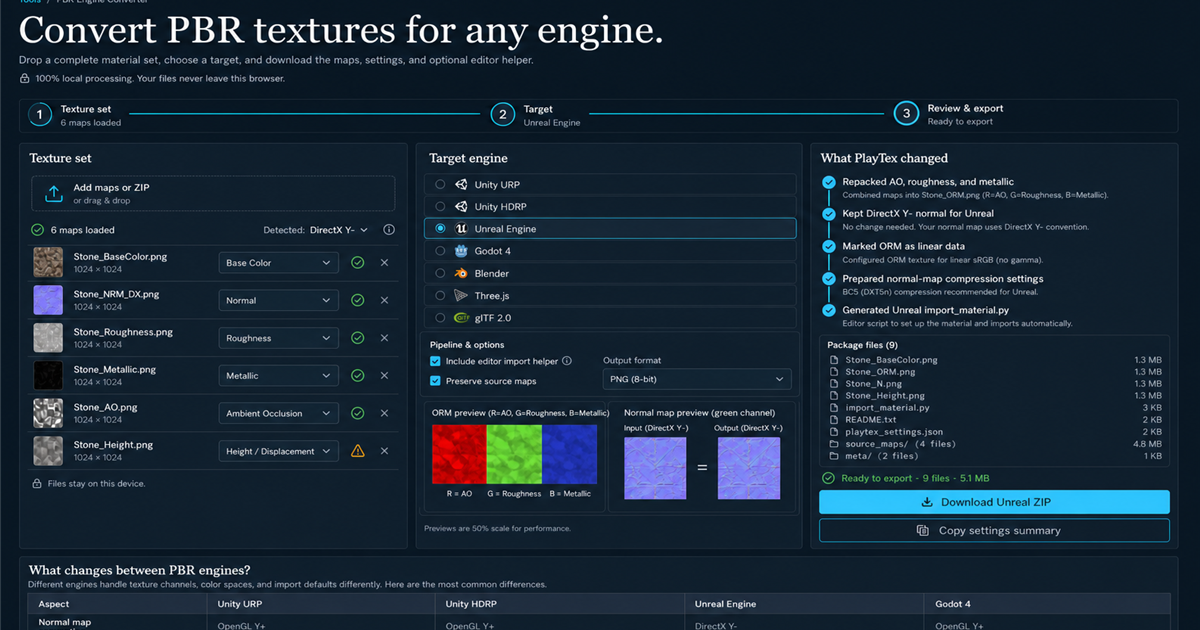
Task: Click the green check for Stone_NRM_DX.png
Action: point(358,300)
